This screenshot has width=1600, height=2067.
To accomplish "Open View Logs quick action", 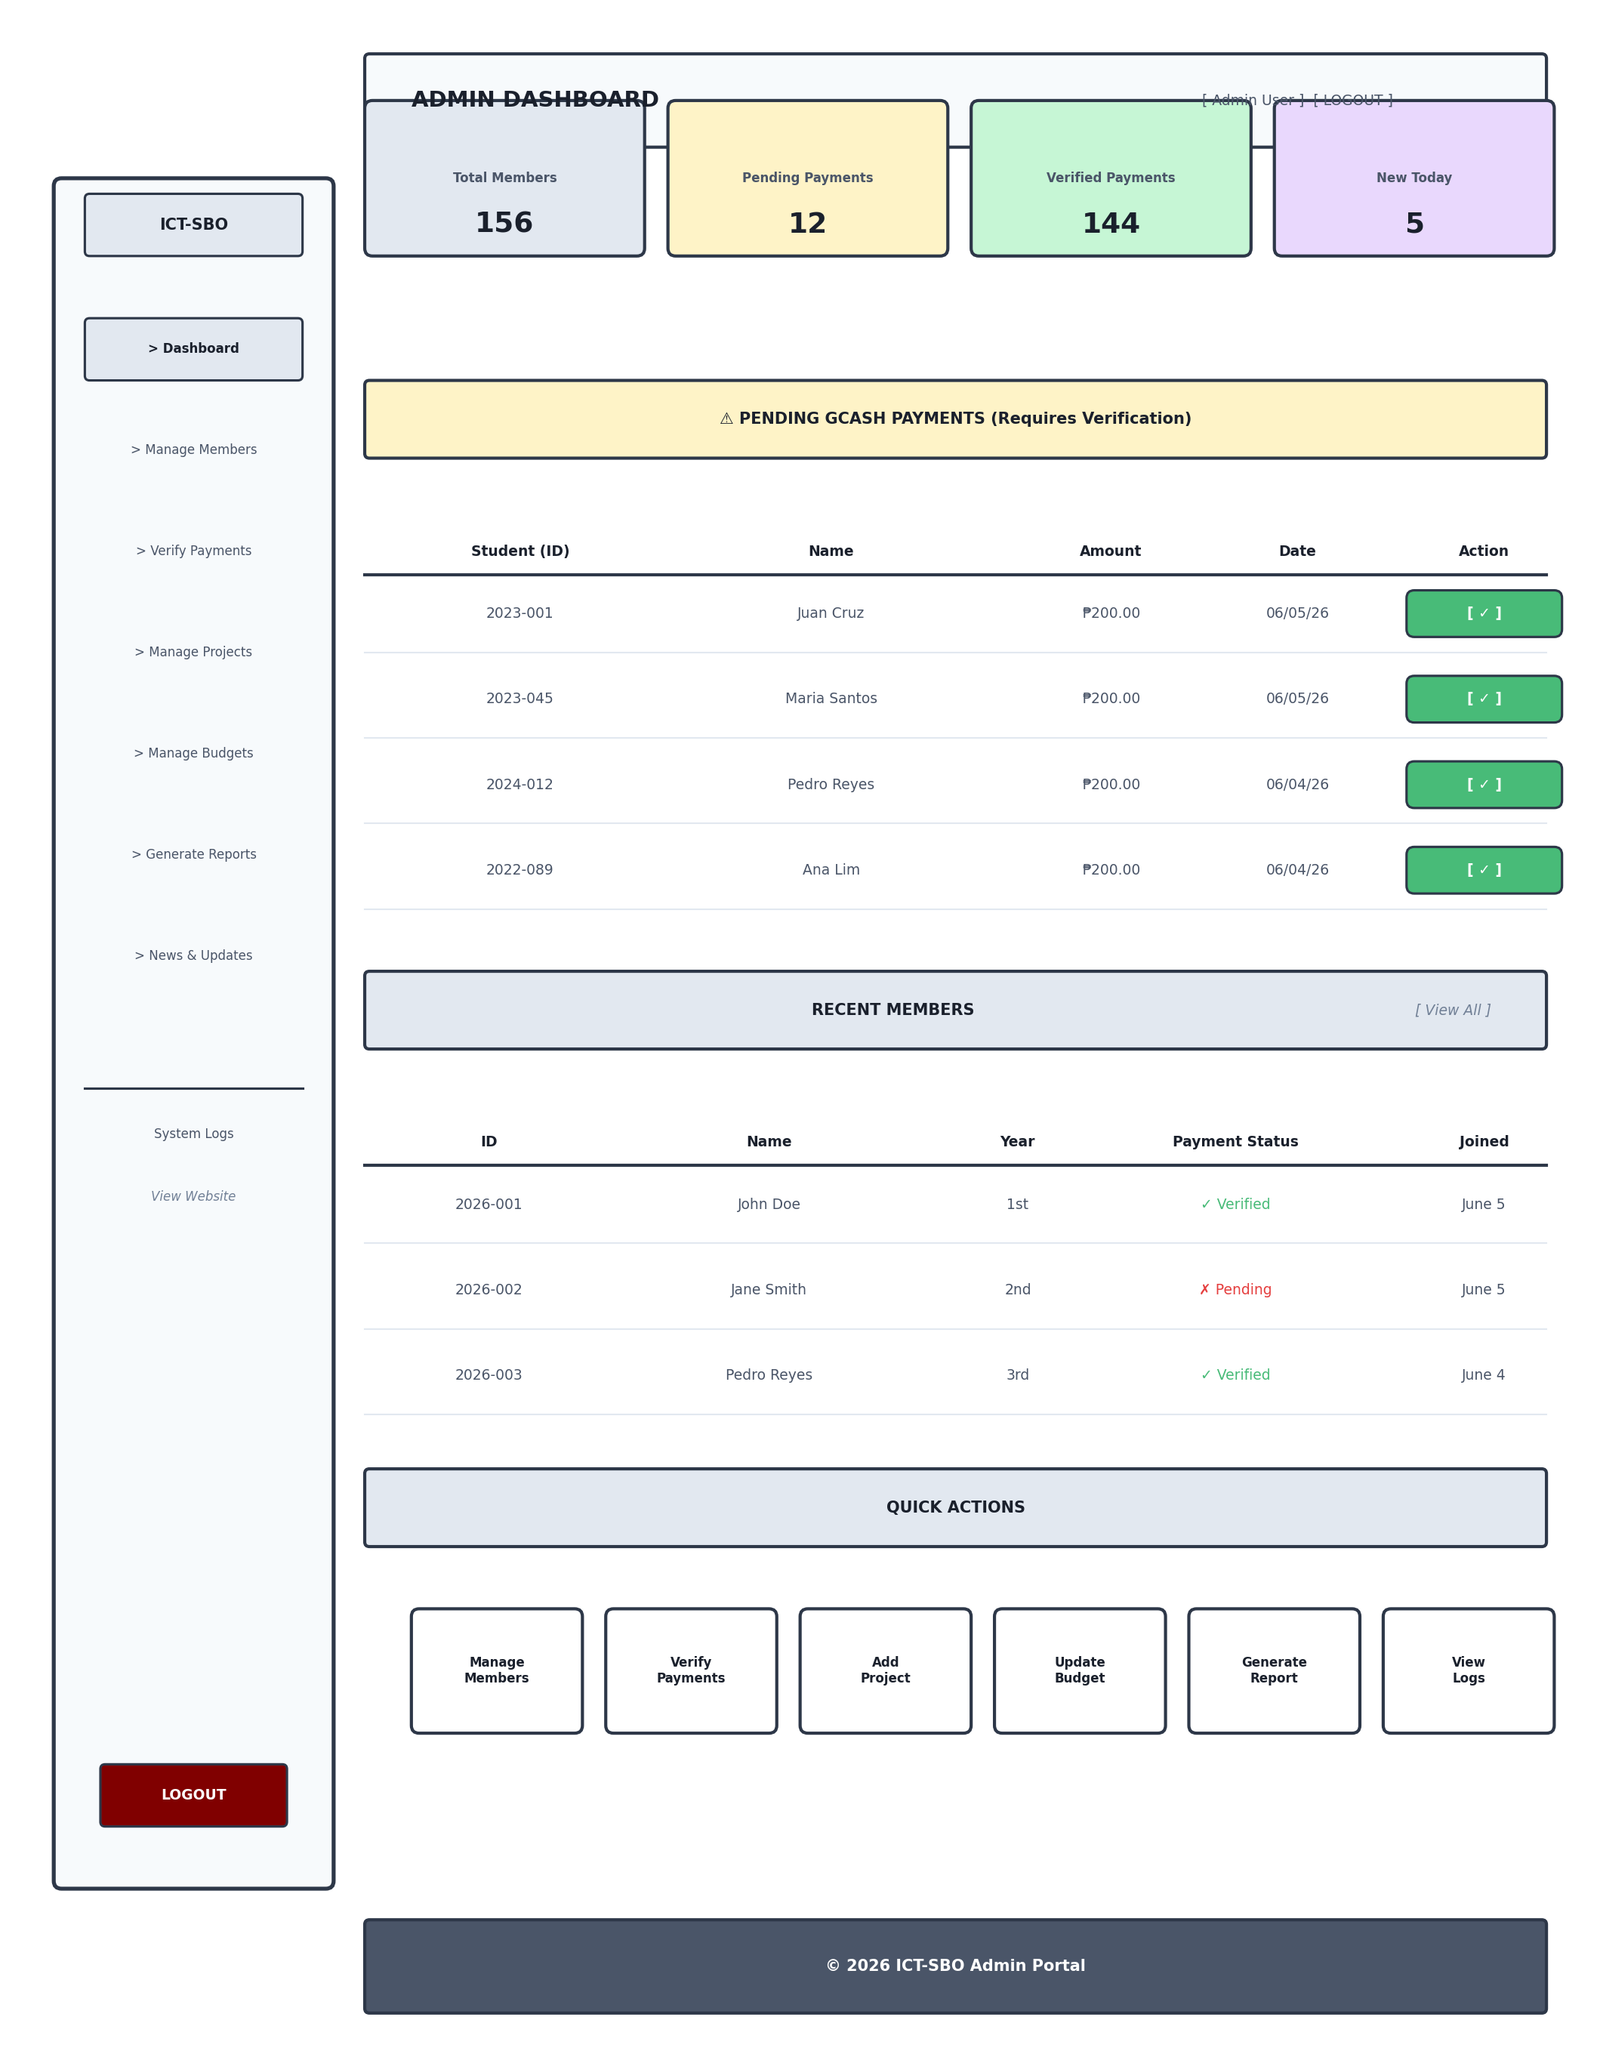I will [1468, 1670].
